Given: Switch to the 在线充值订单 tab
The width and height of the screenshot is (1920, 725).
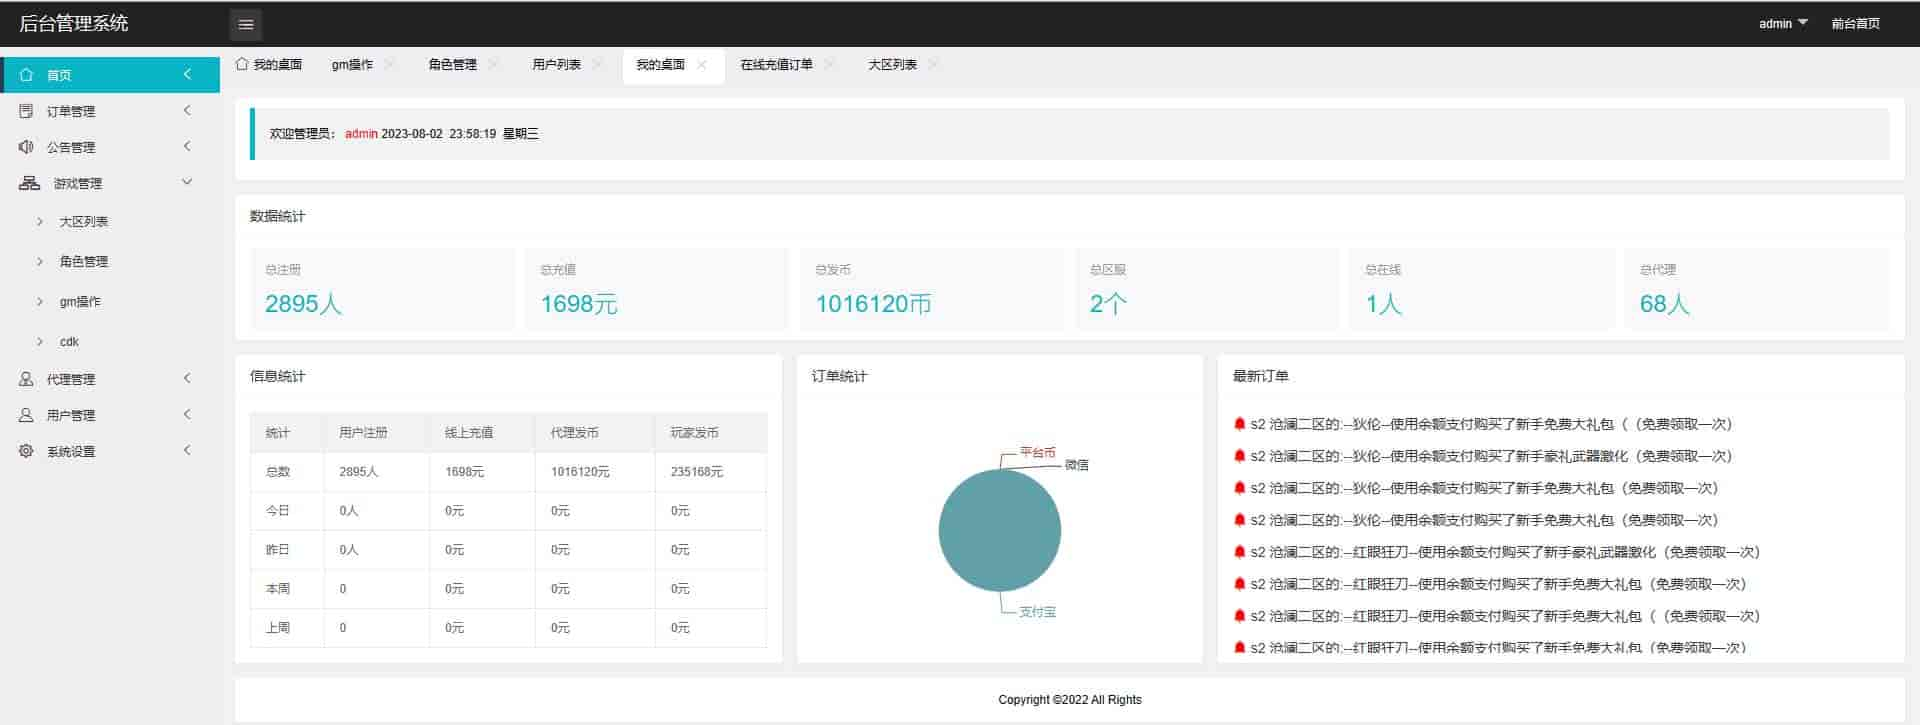Looking at the screenshot, I should coord(776,65).
